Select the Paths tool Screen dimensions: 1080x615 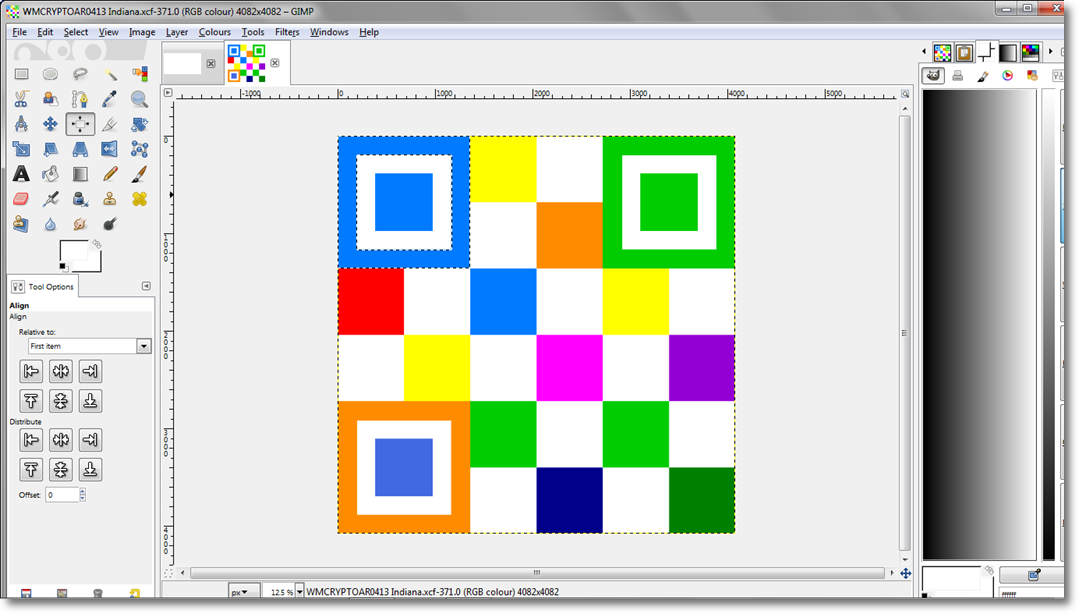80,99
